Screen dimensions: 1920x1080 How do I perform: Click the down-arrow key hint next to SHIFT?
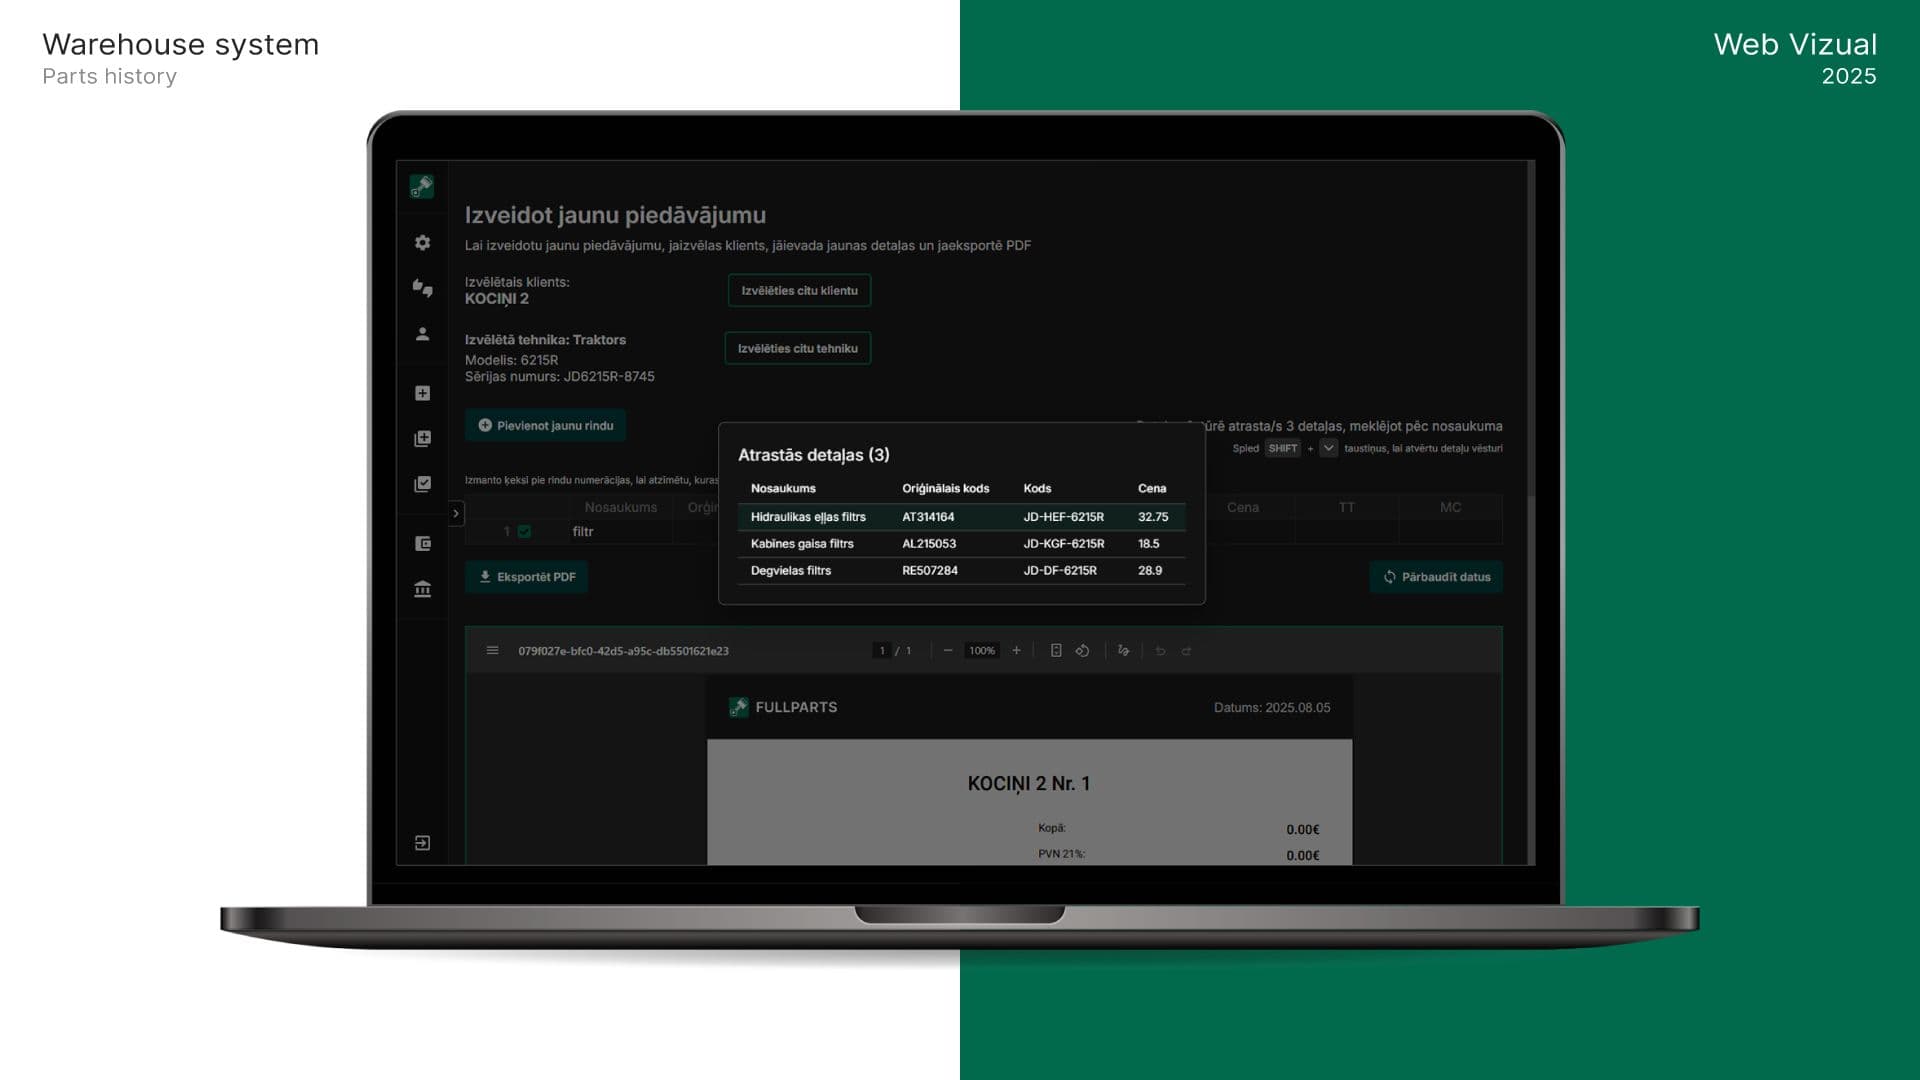point(1328,448)
